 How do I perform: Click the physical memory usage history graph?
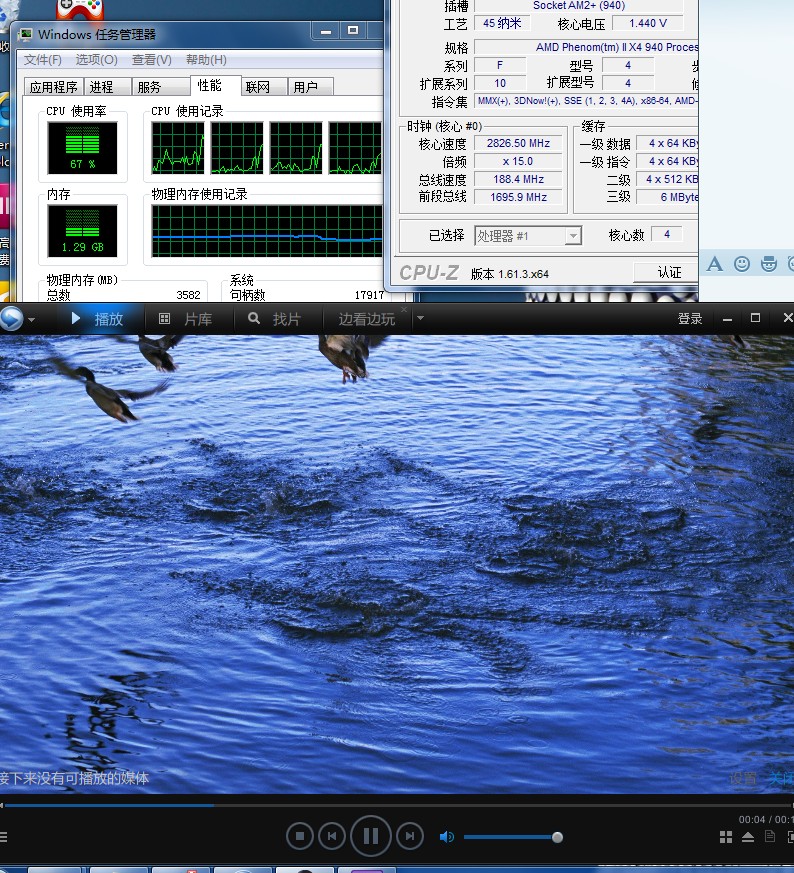tap(267, 231)
